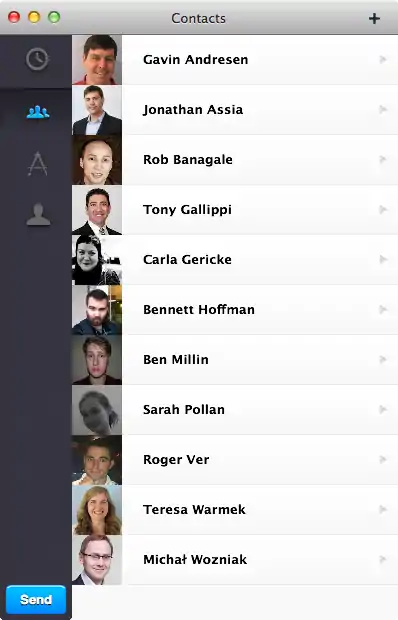Click the Send button

tap(36, 599)
